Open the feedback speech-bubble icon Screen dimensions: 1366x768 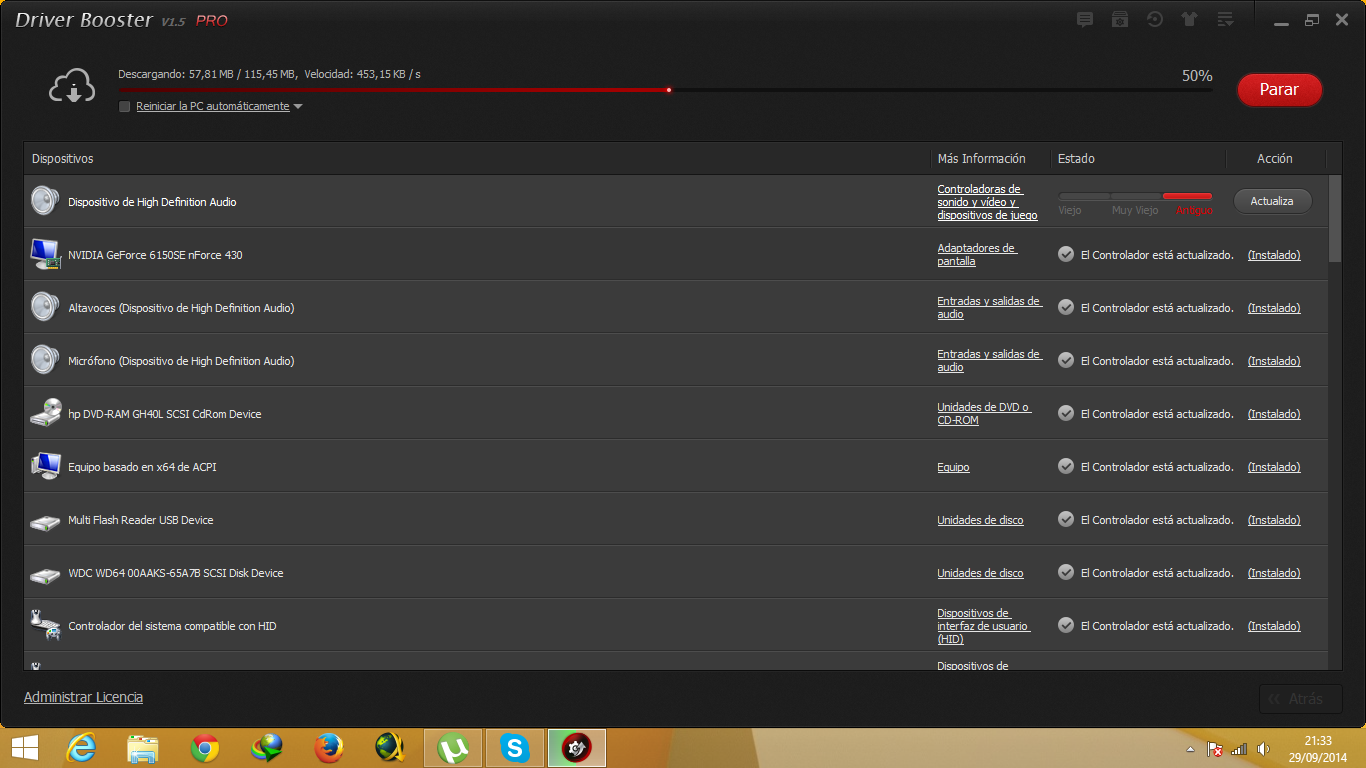pos(1085,20)
